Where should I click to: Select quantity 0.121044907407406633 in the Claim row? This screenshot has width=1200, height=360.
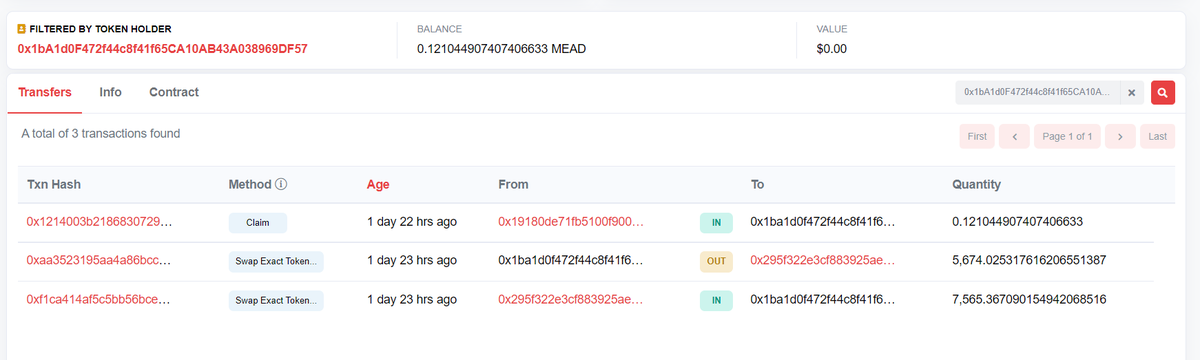click(x=1018, y=222)
